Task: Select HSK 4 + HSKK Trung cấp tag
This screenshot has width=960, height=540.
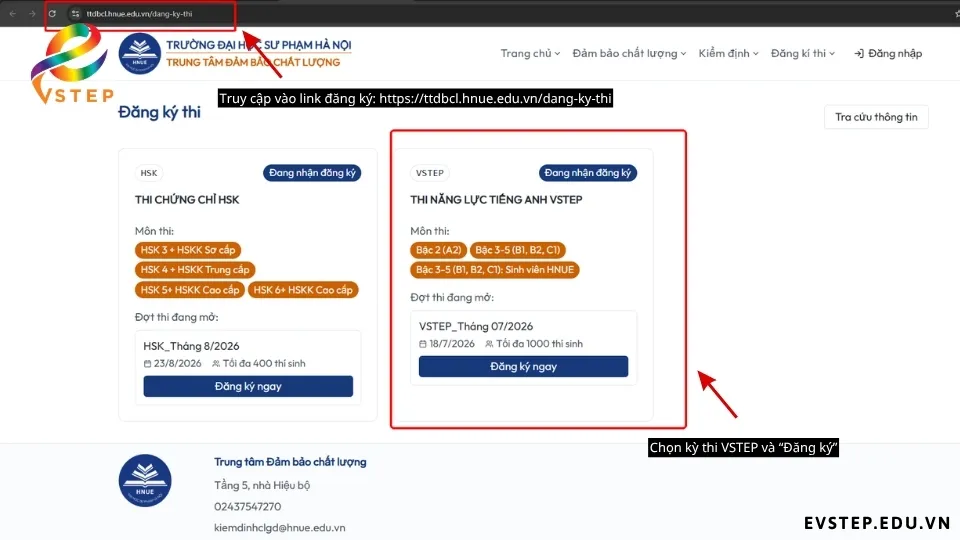Action: pyautogui.click(x=195, y=269)
